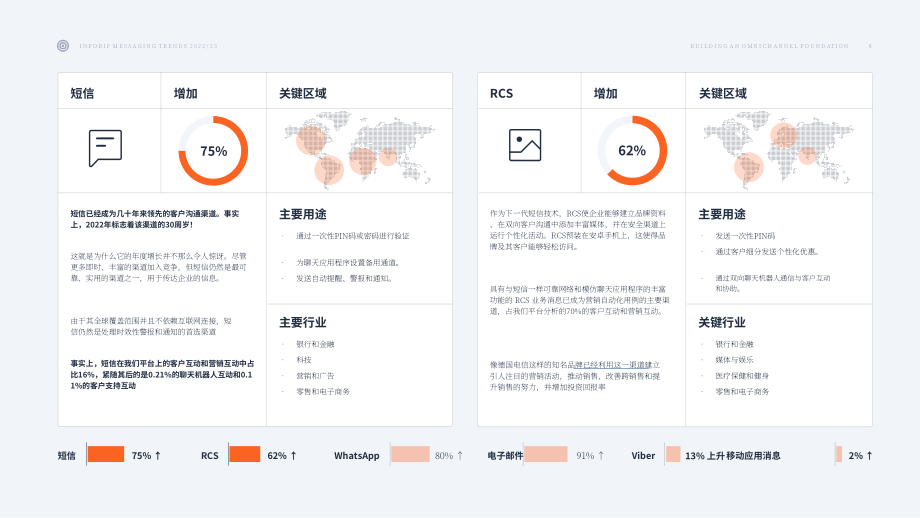Click the orange RCS bar in the footer
Viewport: 920px width, 518px height.
(245, 455)
